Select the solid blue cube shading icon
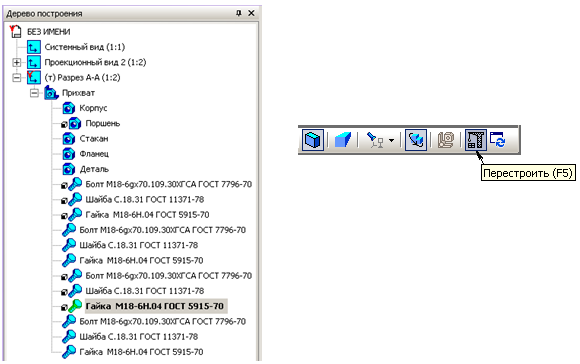 (x=343, y=140)
